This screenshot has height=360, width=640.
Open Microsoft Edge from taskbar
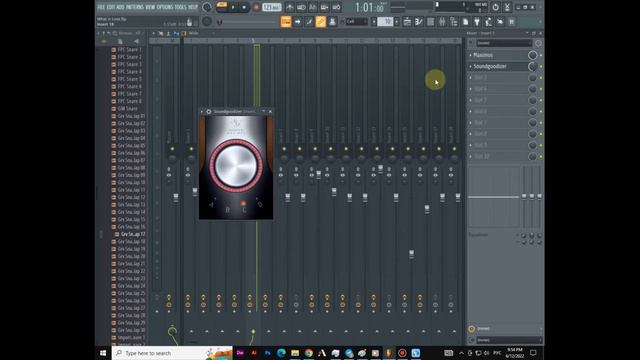click(281, 353)
